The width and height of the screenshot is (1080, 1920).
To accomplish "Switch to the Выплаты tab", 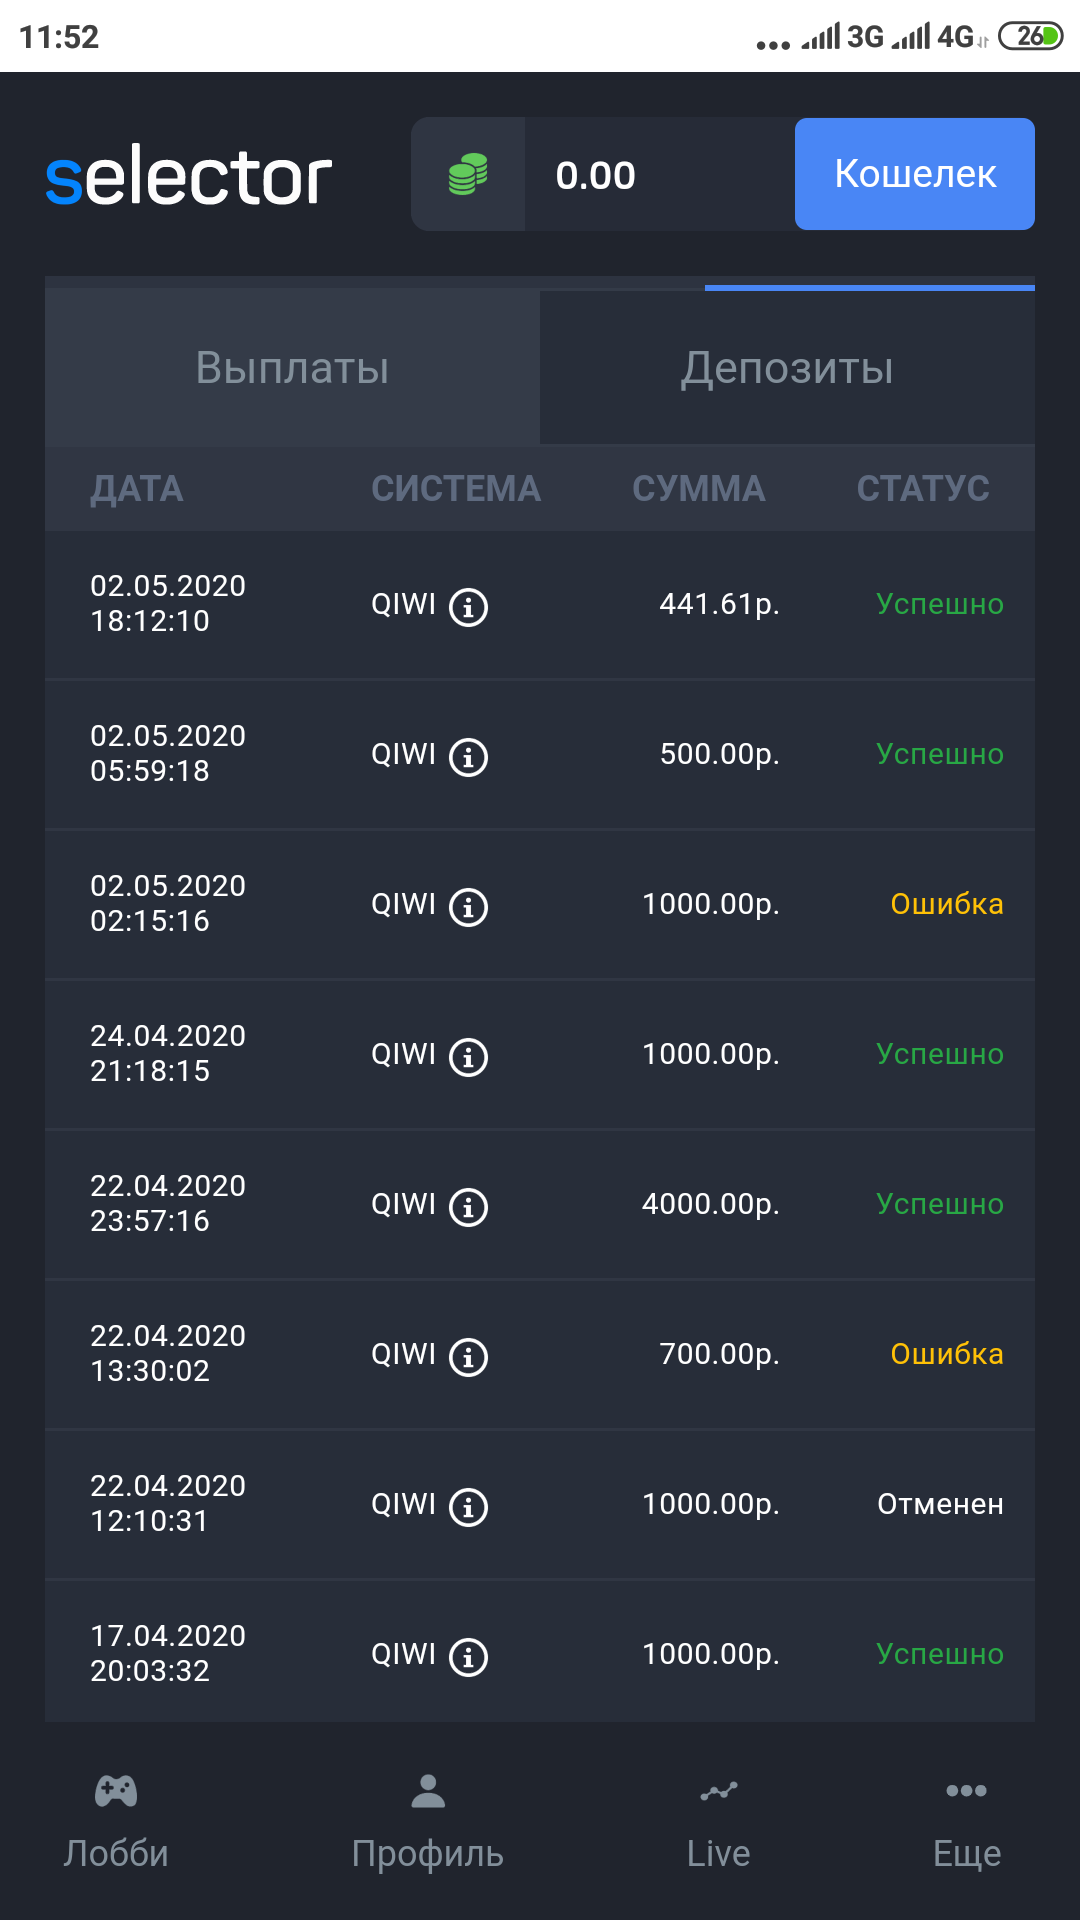I will click(292, 368).
